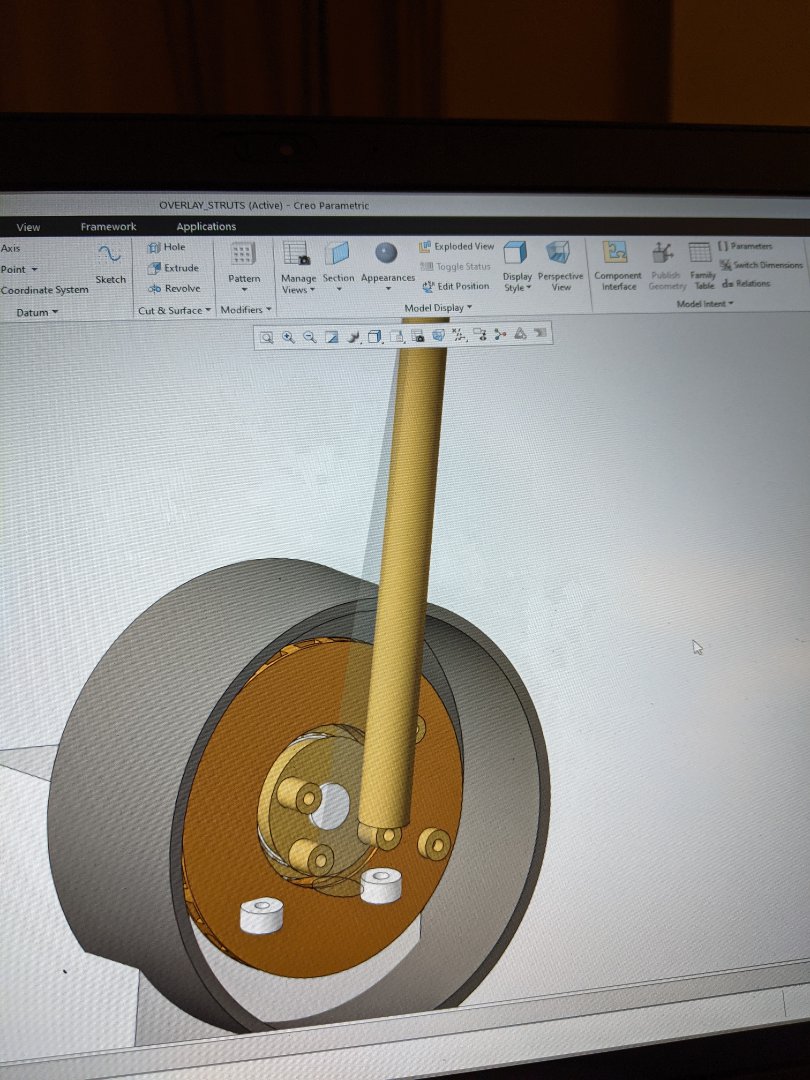Click the wireframe cube display style icon
810x1080 pixels.
click(x=375, y=337)
